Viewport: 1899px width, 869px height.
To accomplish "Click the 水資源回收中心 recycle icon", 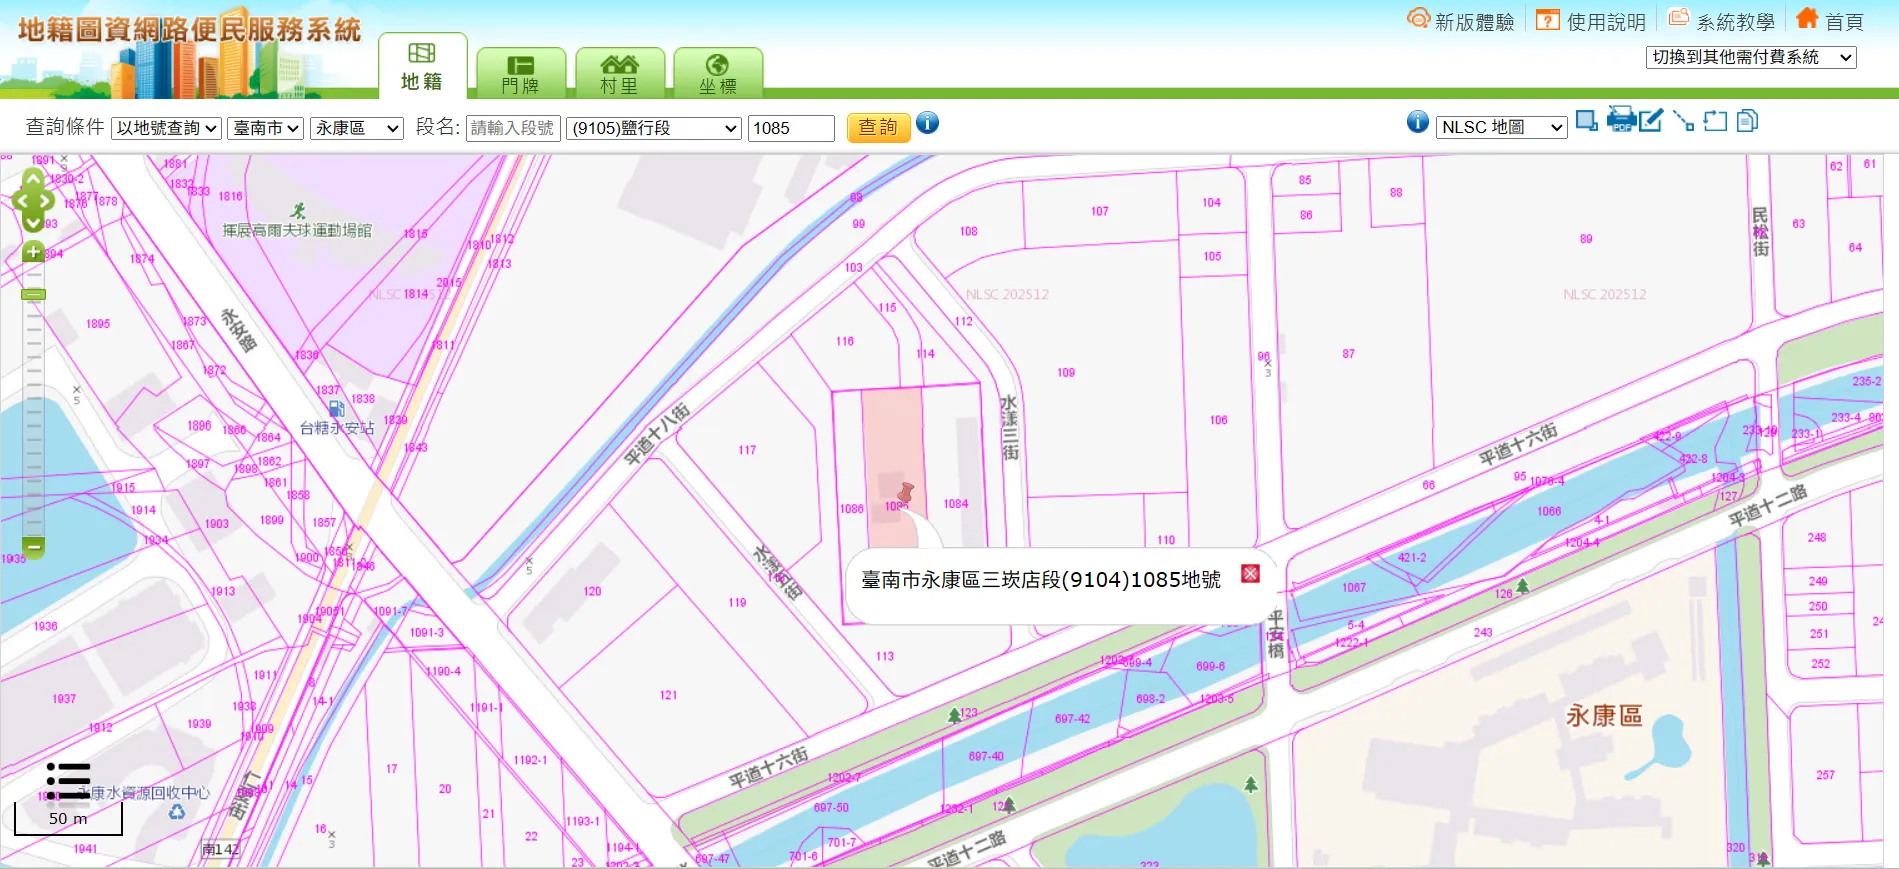I will coord(177,811).
